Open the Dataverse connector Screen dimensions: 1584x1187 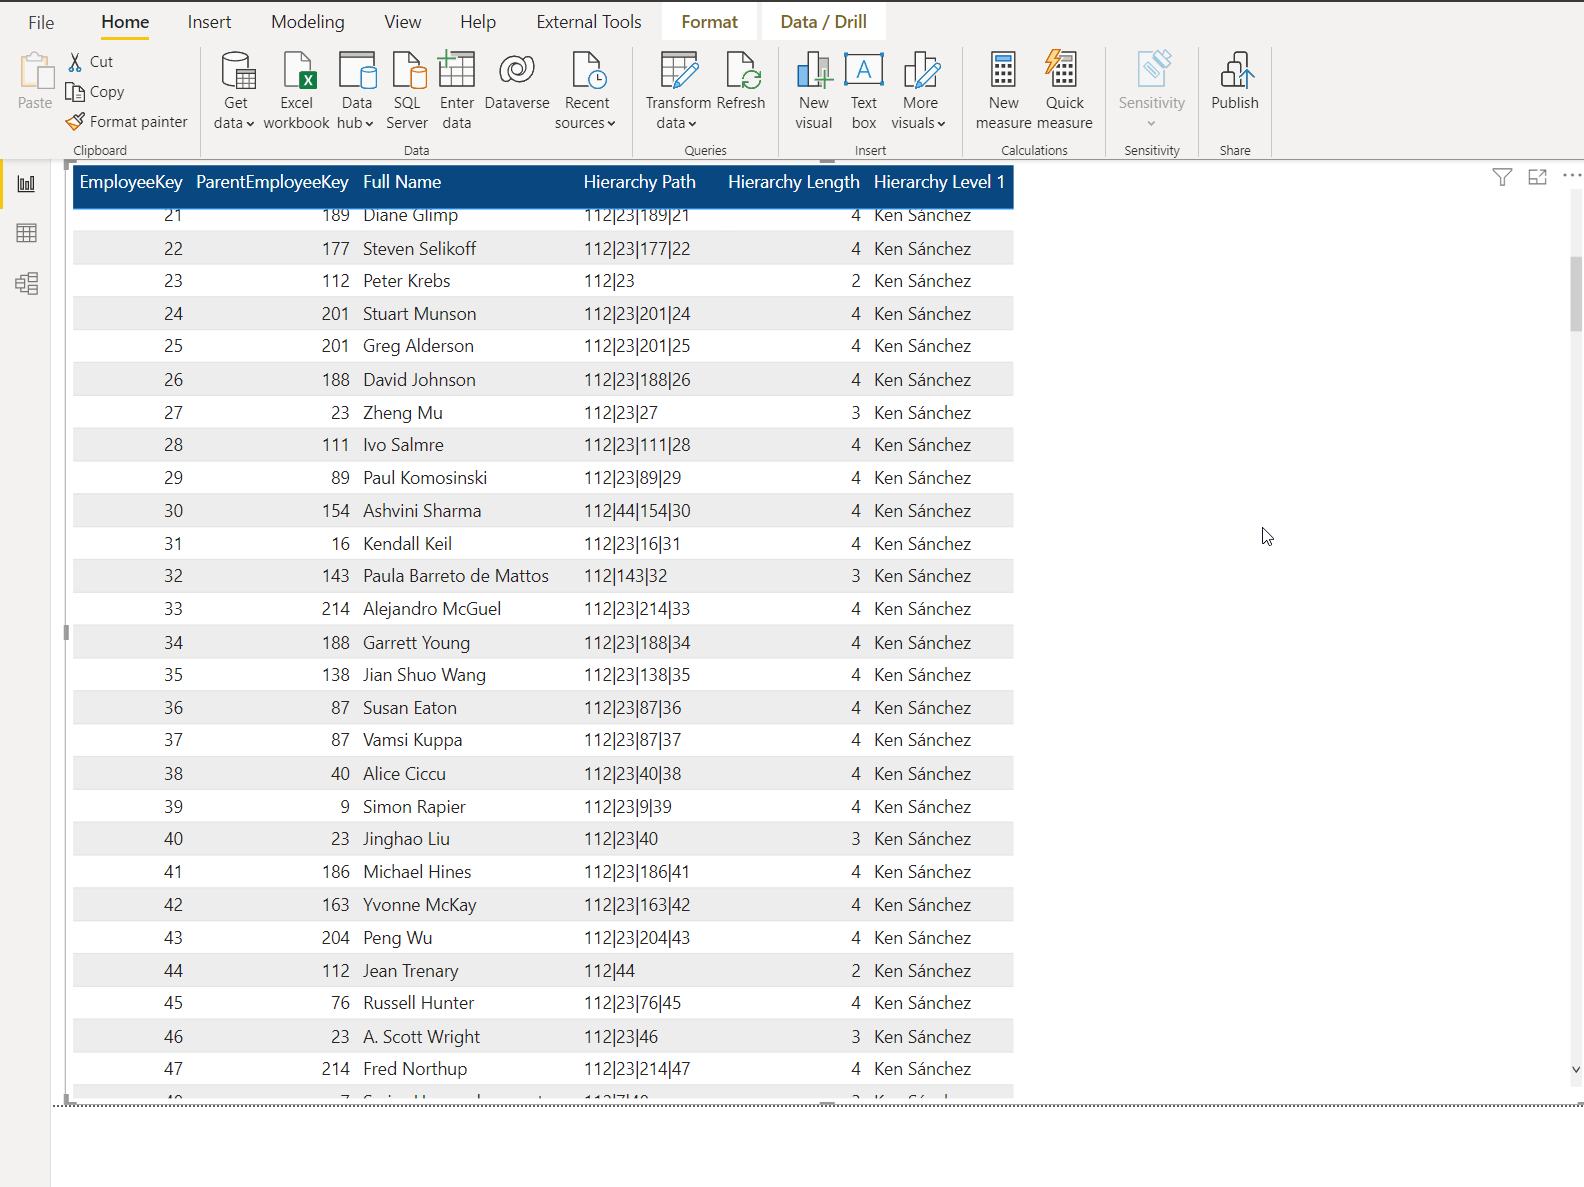tap(517, 81)
